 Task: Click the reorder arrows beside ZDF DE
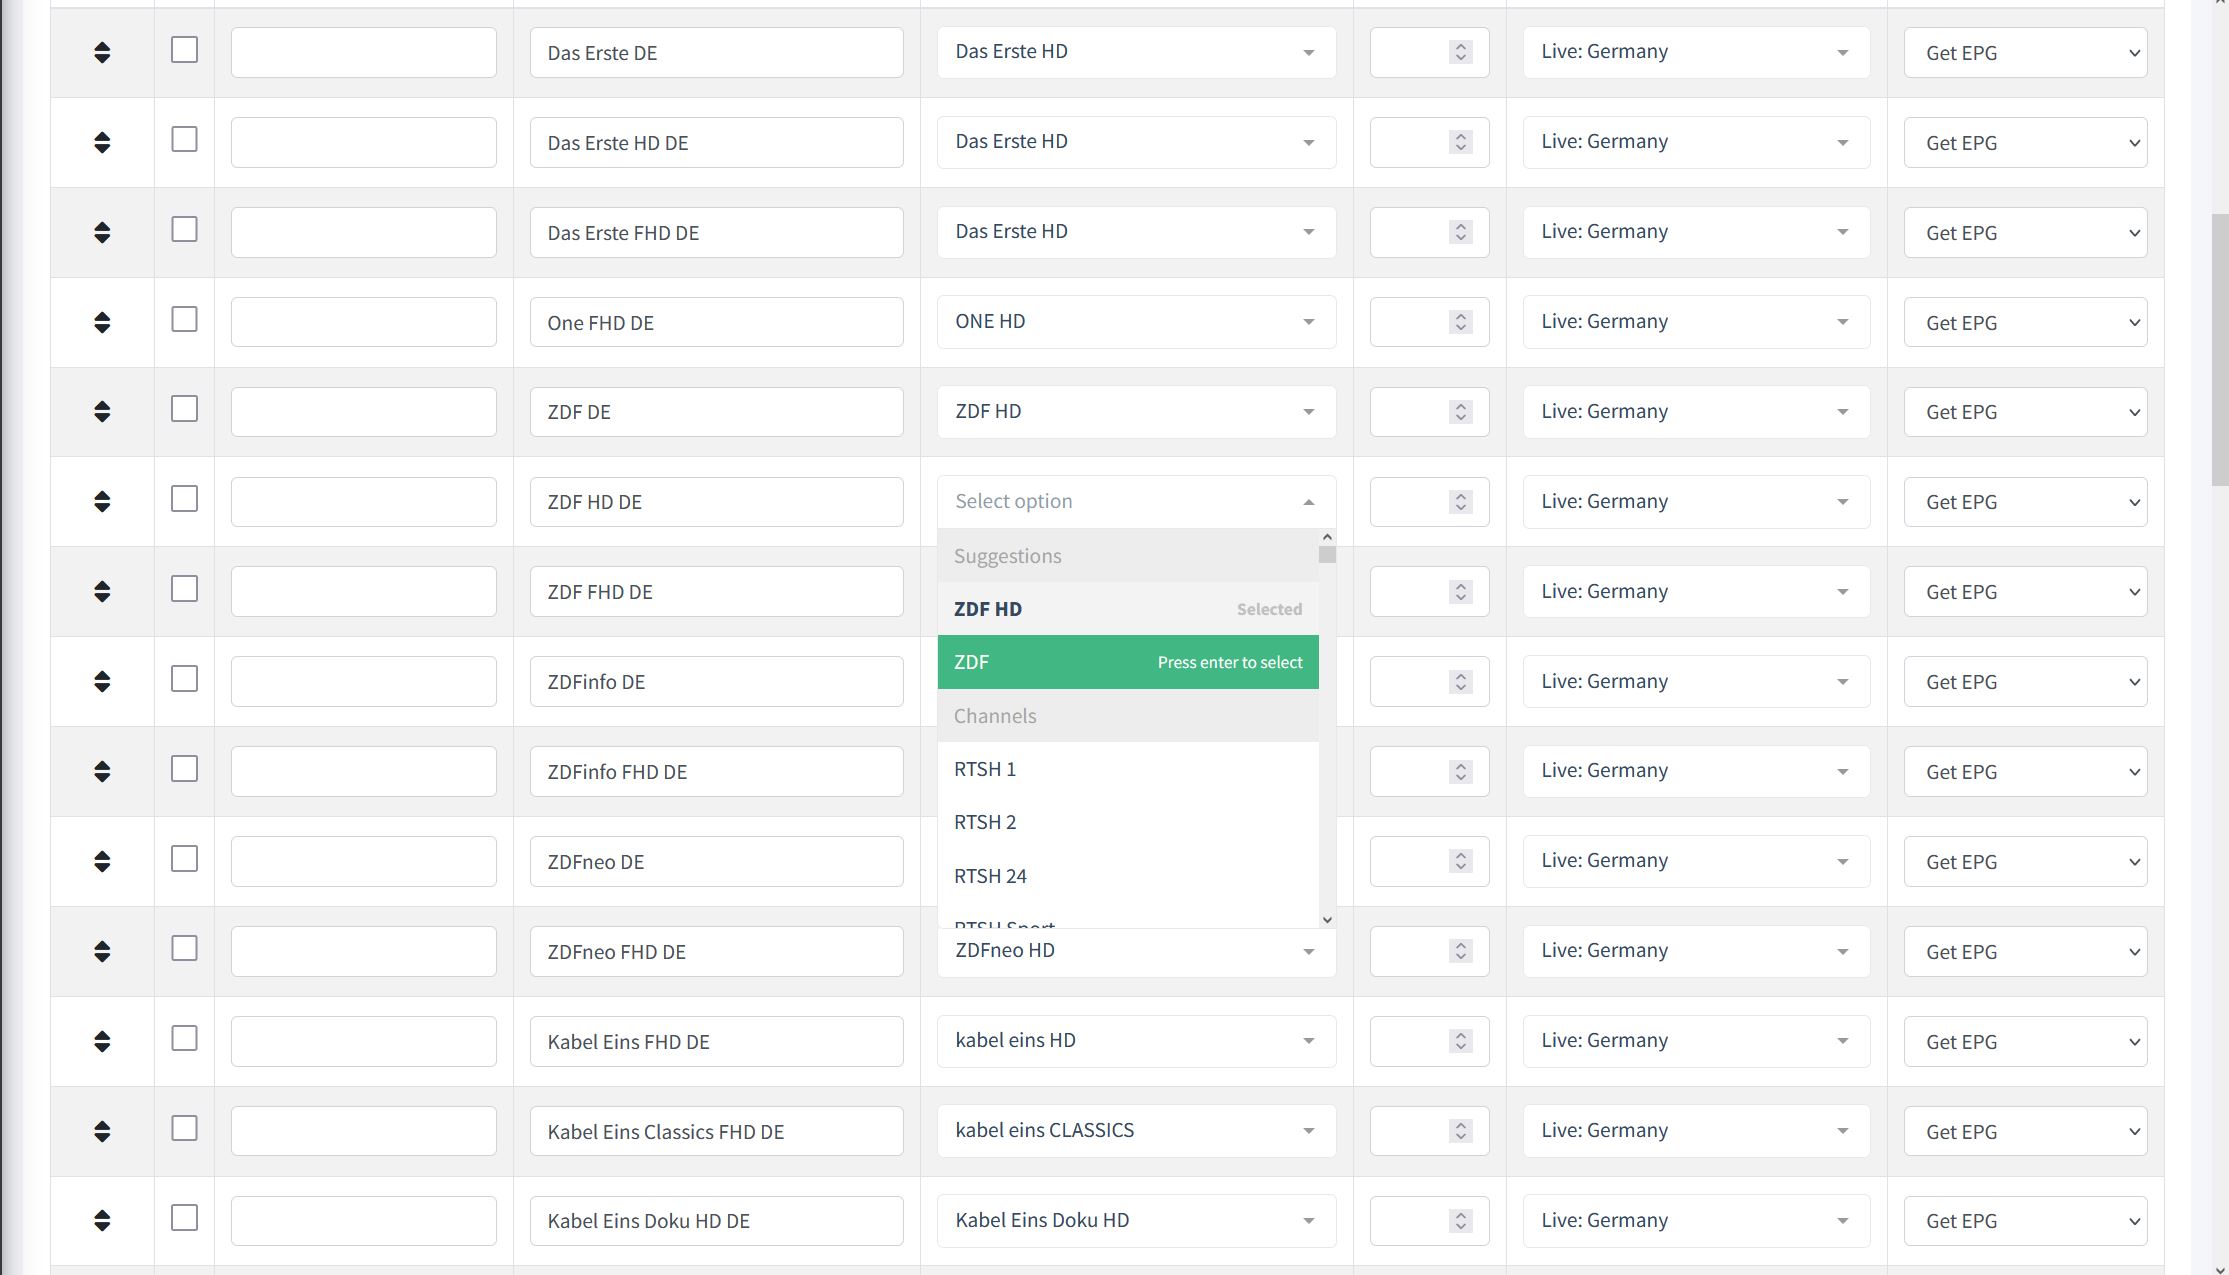103,411
